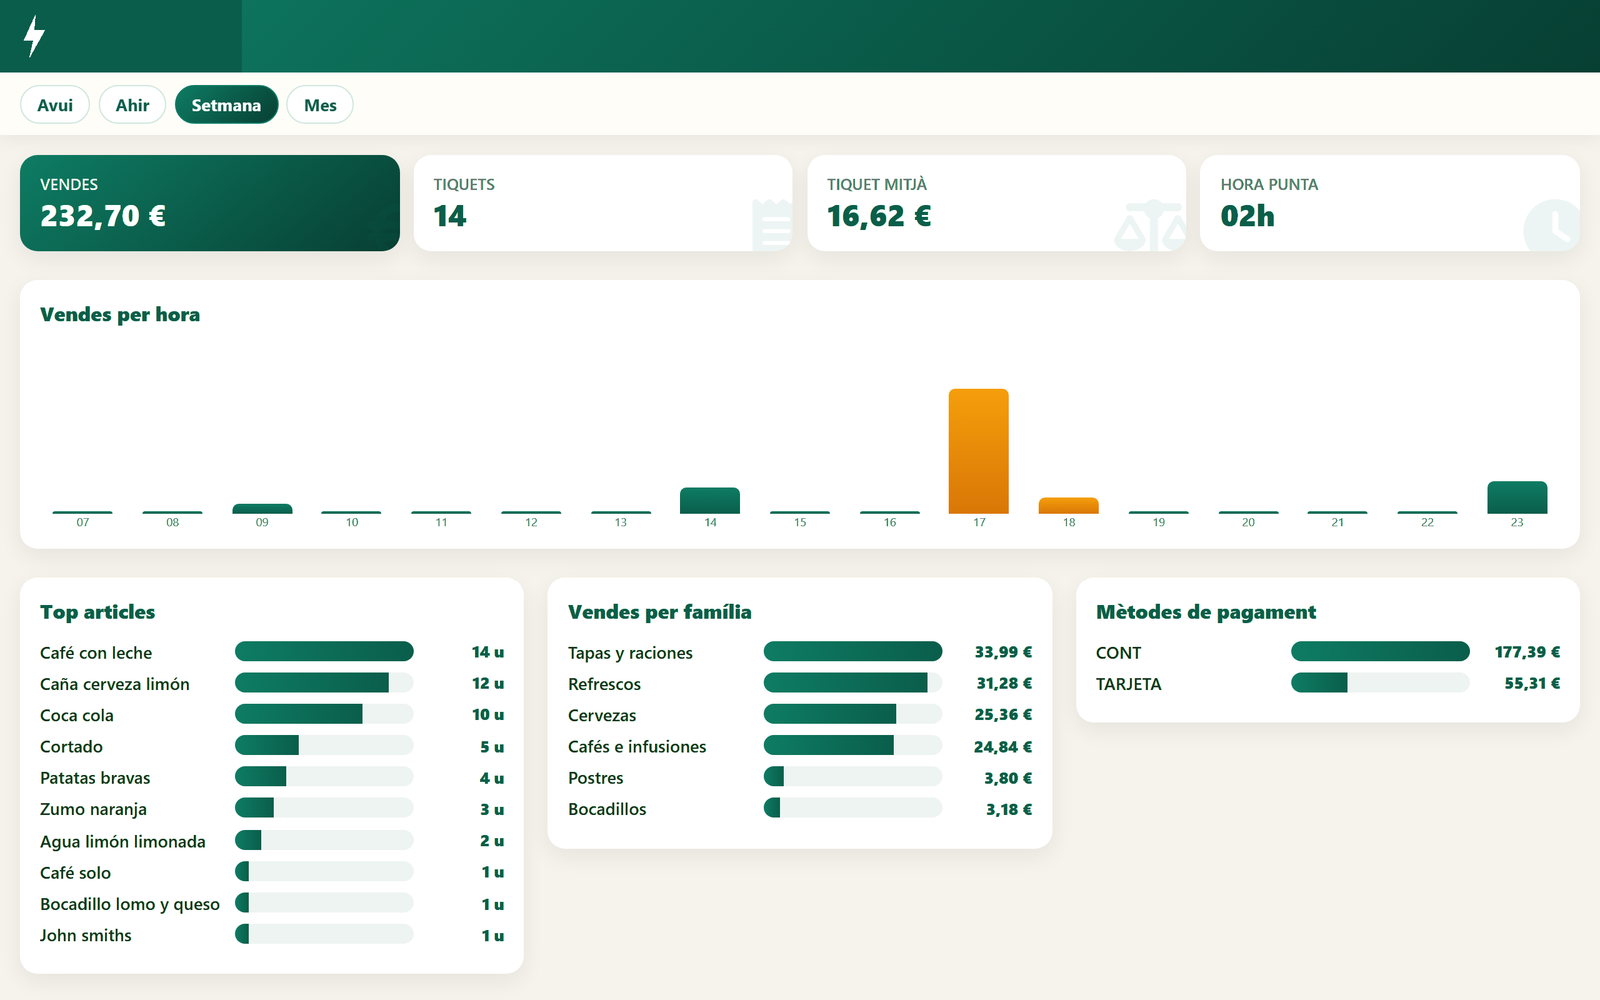Viewport: 1600px width, 1000px height.
Task: Click the Tiquet mitjà 16,62 € value
Action: pos(879,216)
